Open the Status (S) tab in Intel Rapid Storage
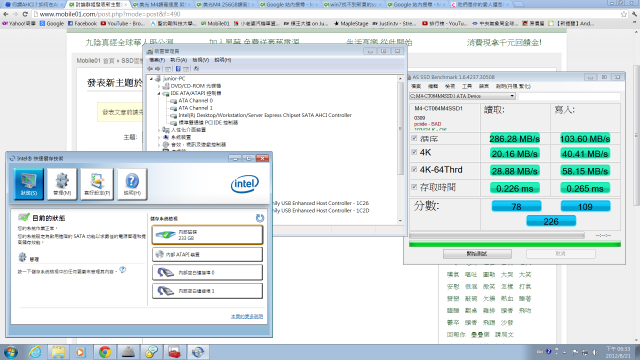This screenshot has height=360, width=640. (x=29, y=184)
